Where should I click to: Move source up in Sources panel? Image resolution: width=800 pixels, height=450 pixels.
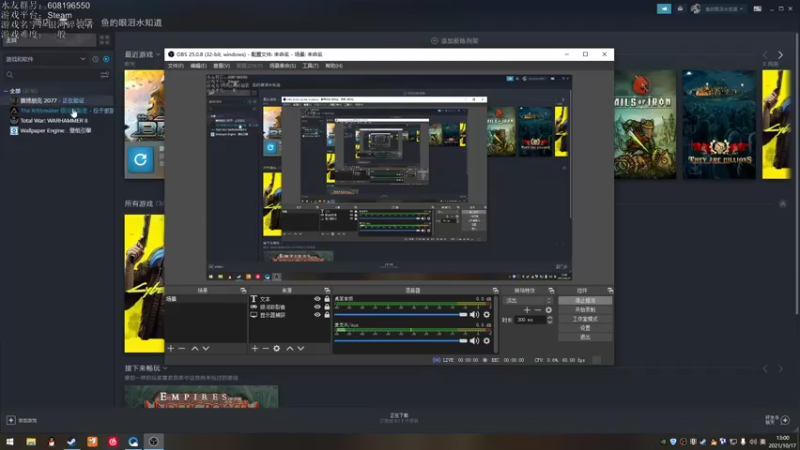tap(289, 348)
